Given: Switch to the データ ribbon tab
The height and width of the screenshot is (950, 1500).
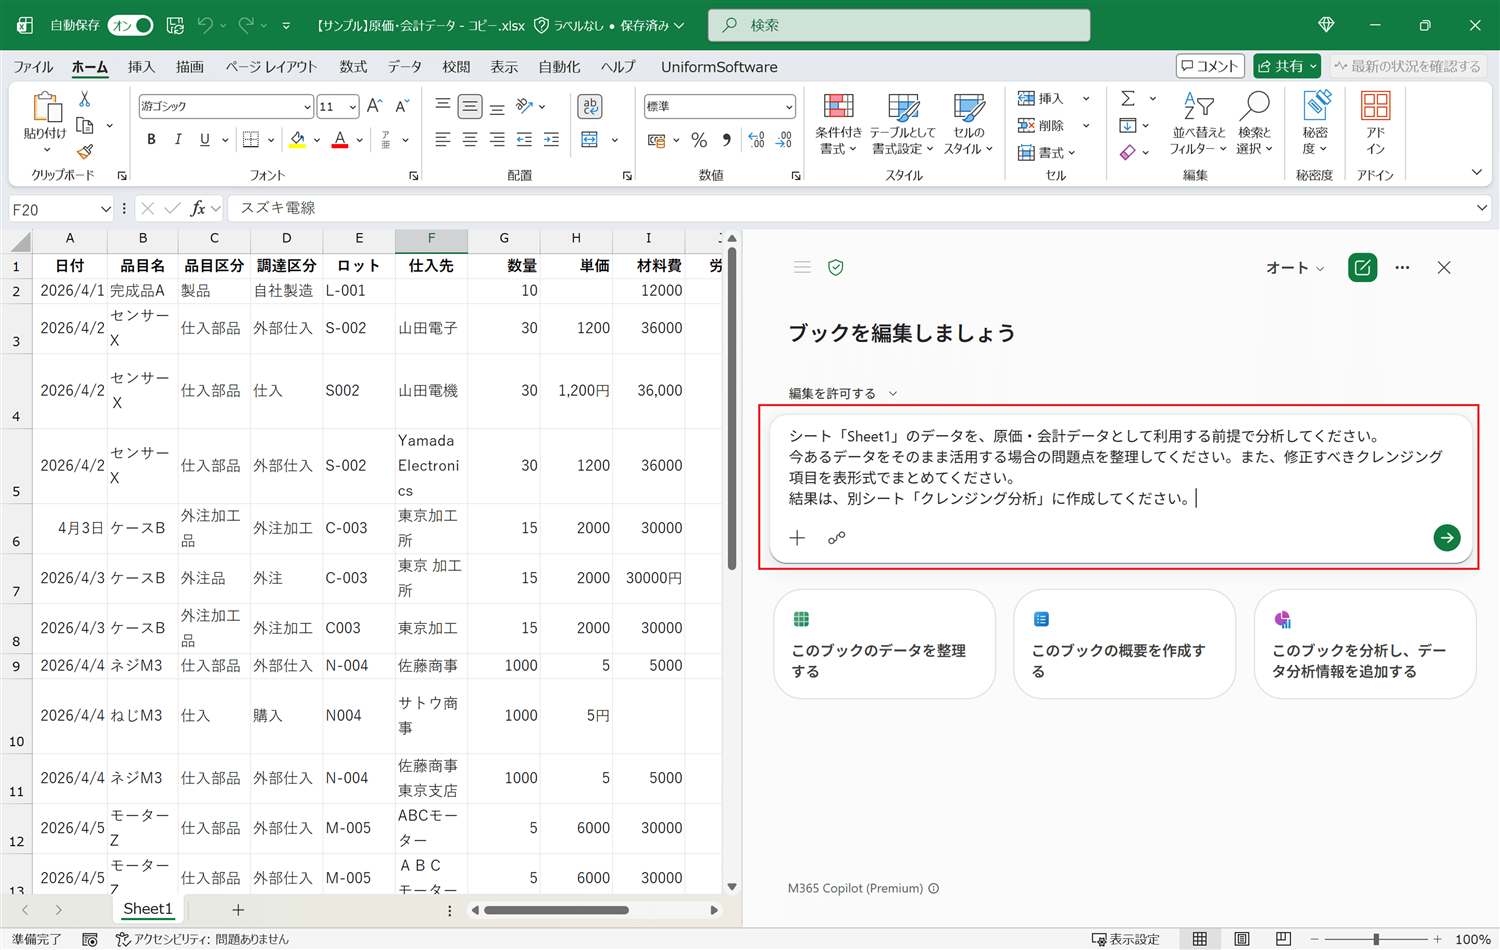Looking at the screenshot, I should point(405,67).
